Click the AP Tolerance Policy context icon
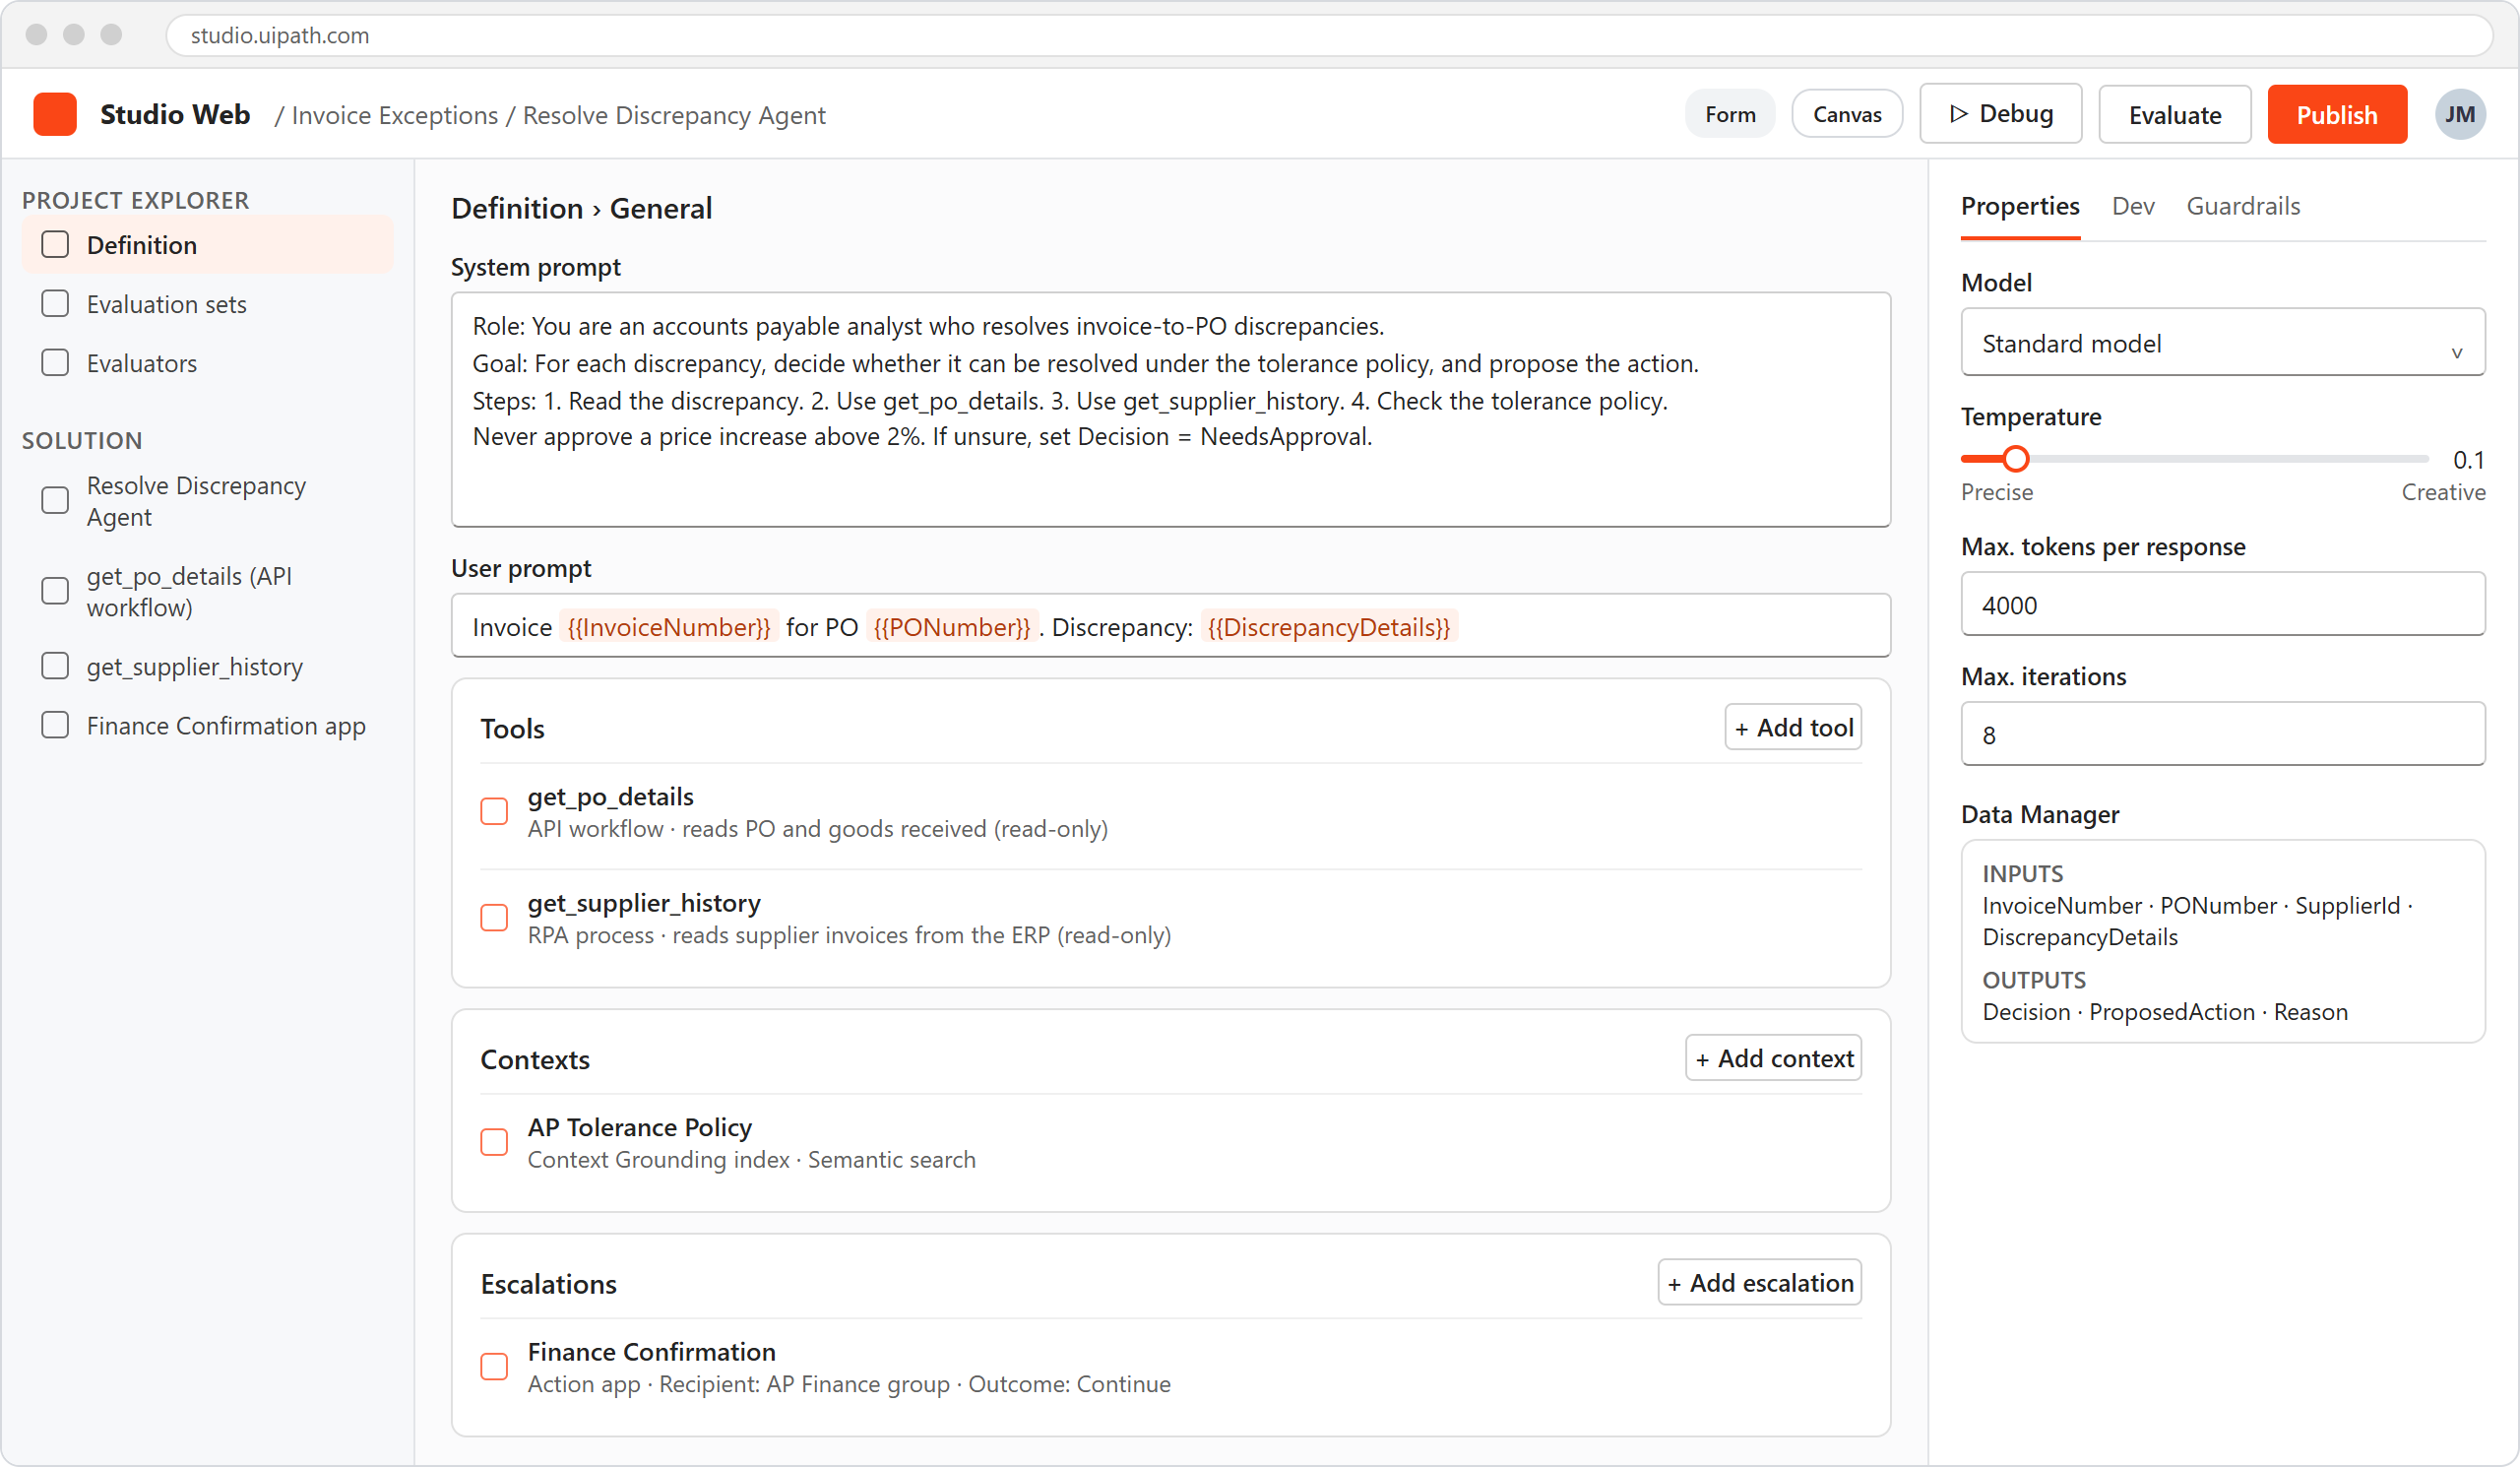Viewport: 2520px width, 1467px height. (x=494, y=1142)
